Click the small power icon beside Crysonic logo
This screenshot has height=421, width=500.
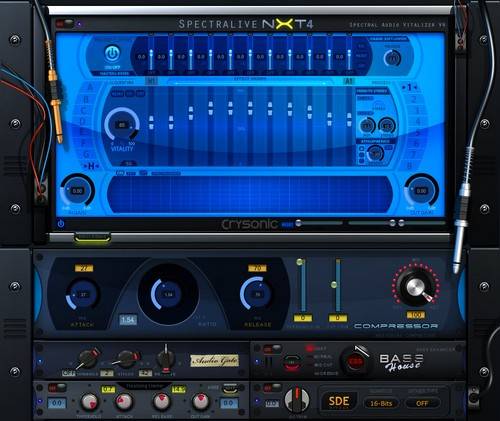(x=61, y=223)
